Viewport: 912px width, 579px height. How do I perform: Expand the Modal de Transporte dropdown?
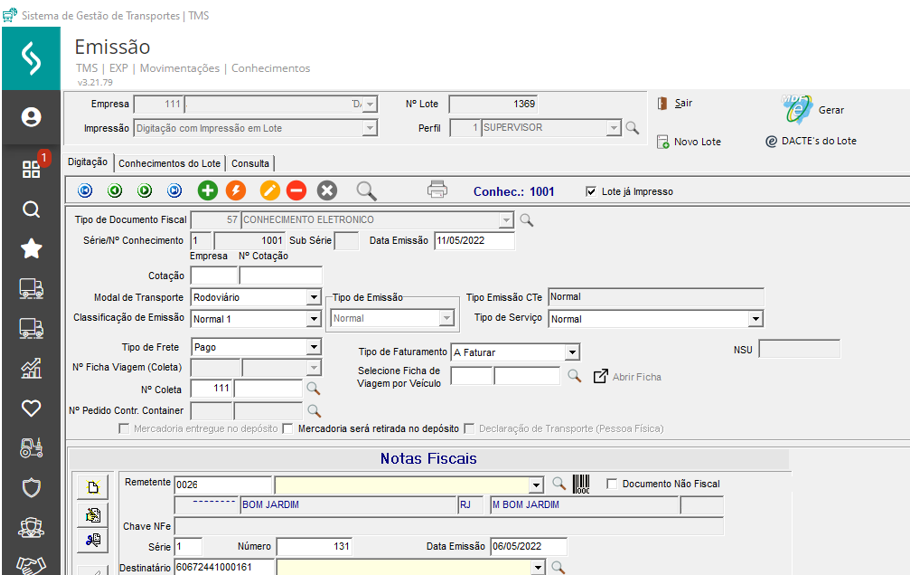click(313, 297)
